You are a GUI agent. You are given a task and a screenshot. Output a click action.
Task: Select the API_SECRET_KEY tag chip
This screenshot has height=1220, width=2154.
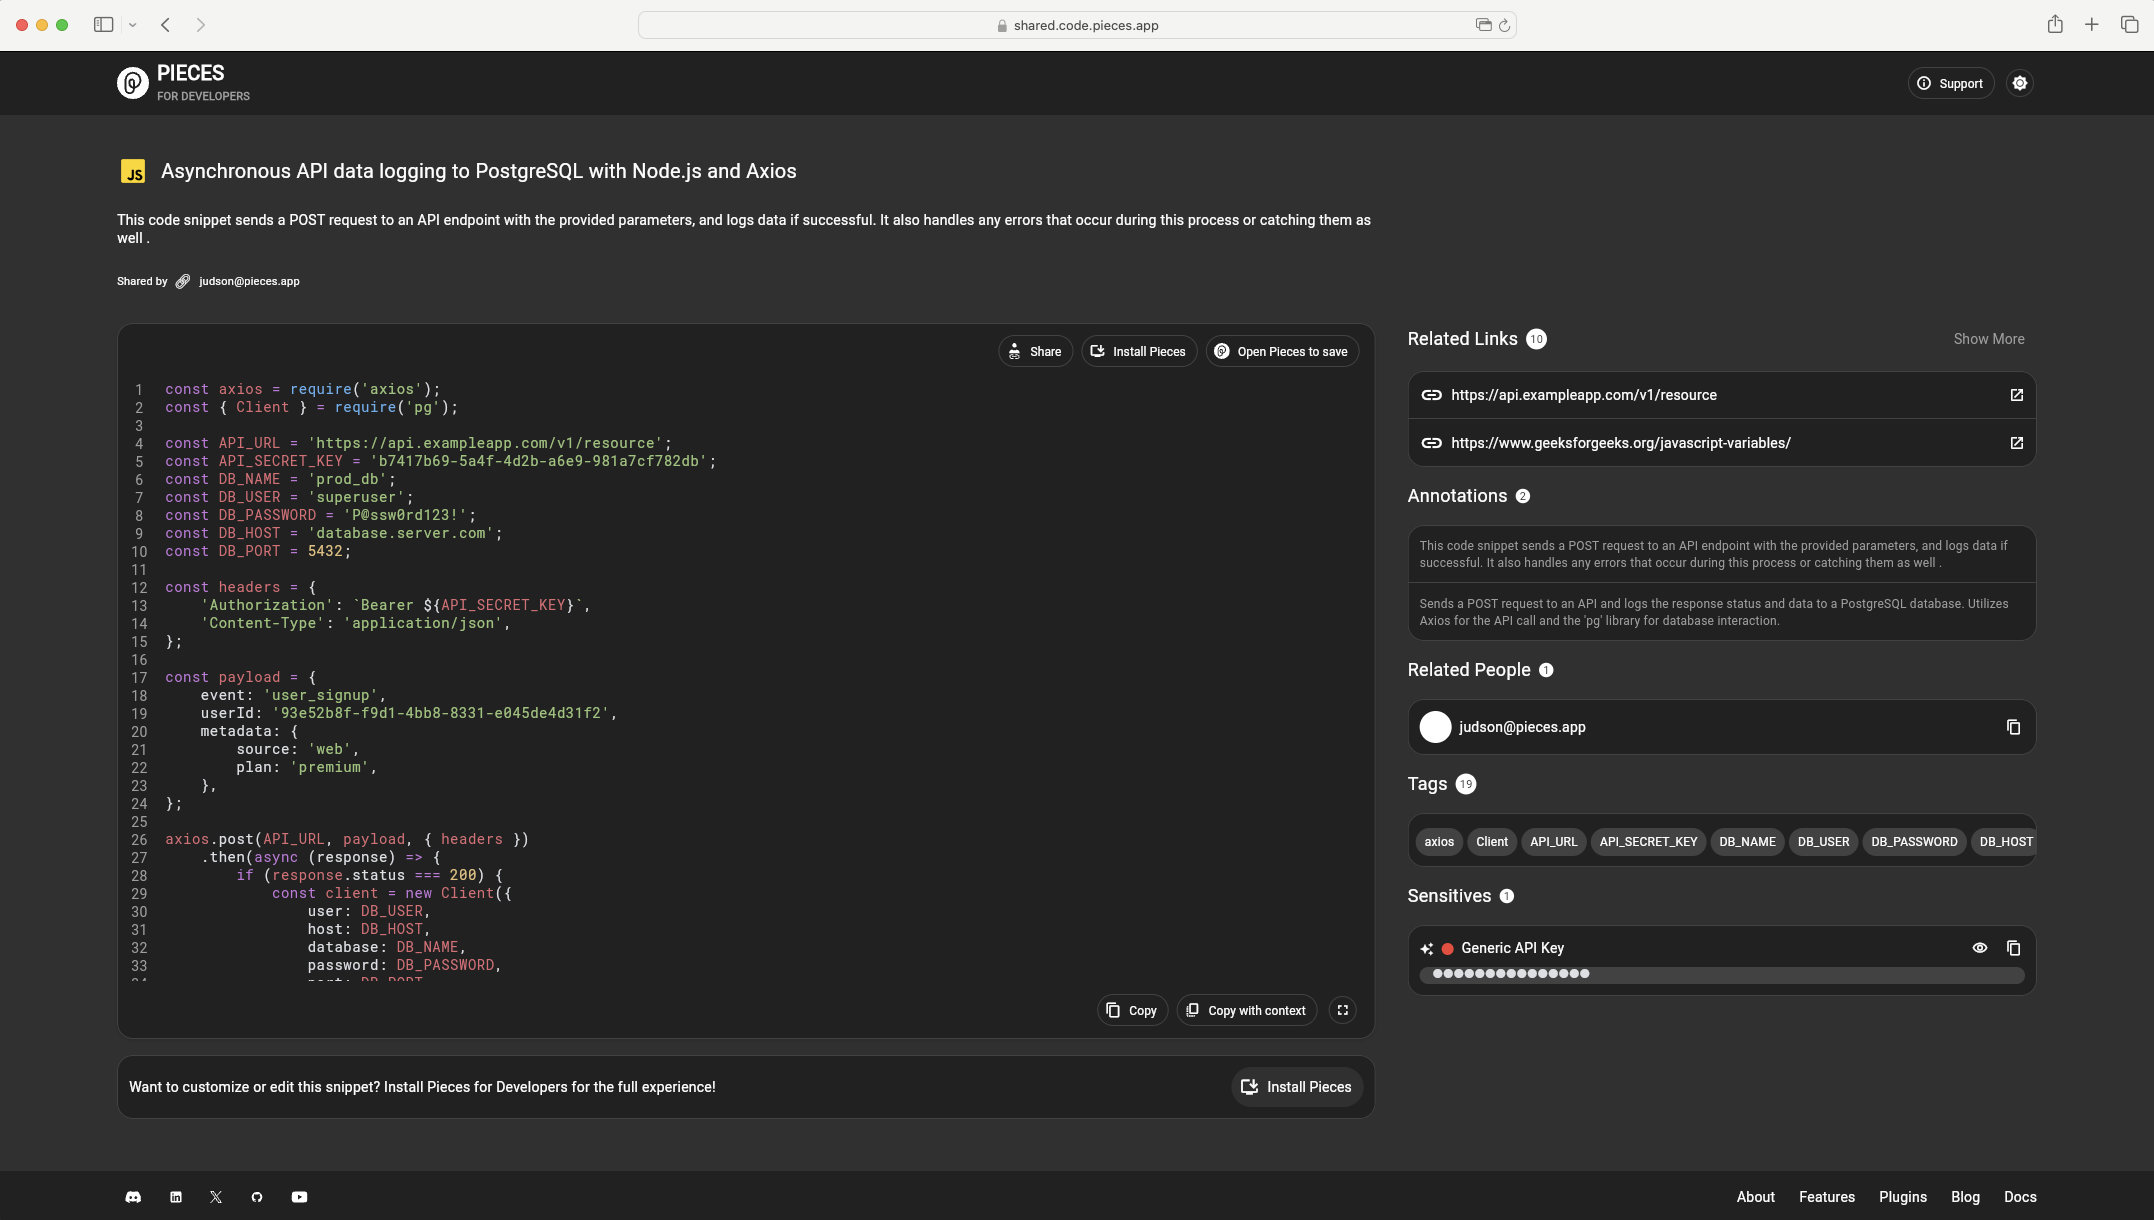[x=1647, y=842]
